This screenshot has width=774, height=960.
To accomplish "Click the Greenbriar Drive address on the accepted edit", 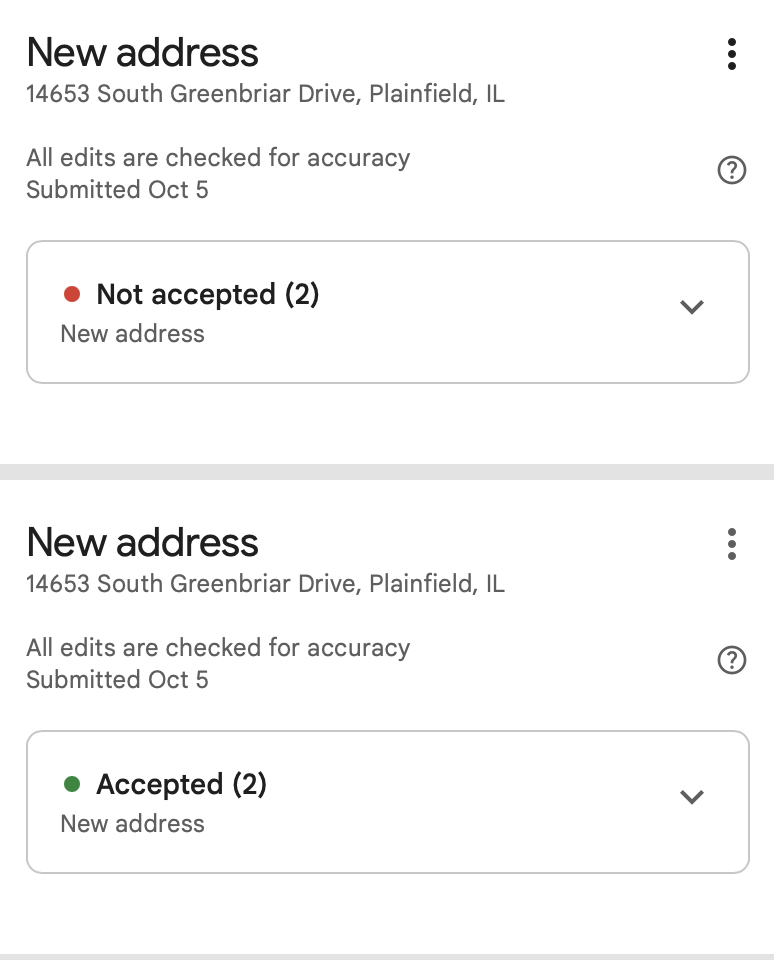I will pyautogui.click(x=265, y=584).
